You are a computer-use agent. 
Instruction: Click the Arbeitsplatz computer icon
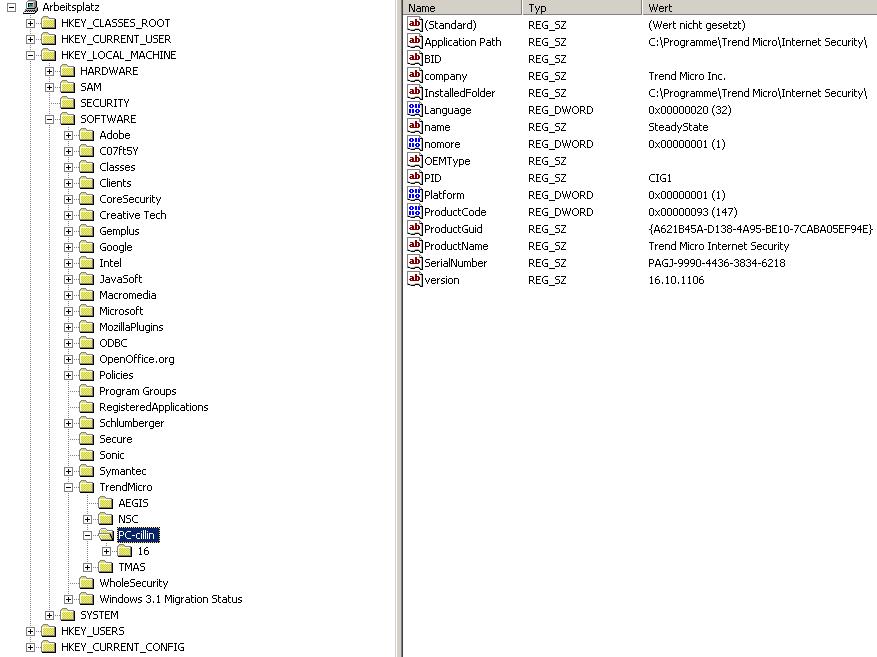[31, 7]
